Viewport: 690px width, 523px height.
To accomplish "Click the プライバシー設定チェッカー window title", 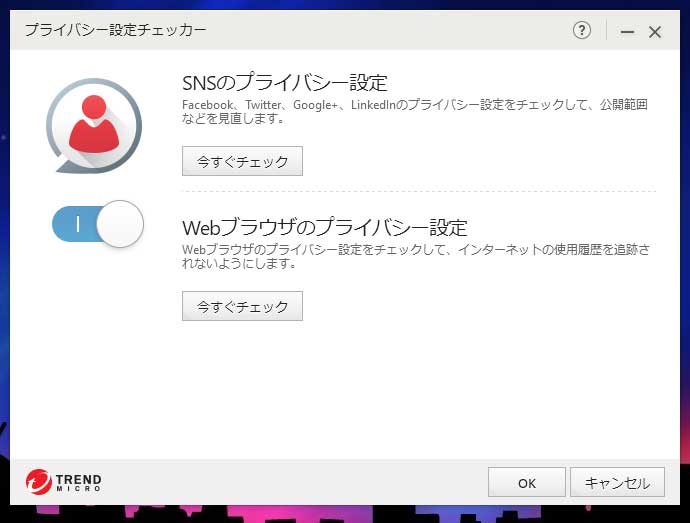I will [x=115, y=31].
